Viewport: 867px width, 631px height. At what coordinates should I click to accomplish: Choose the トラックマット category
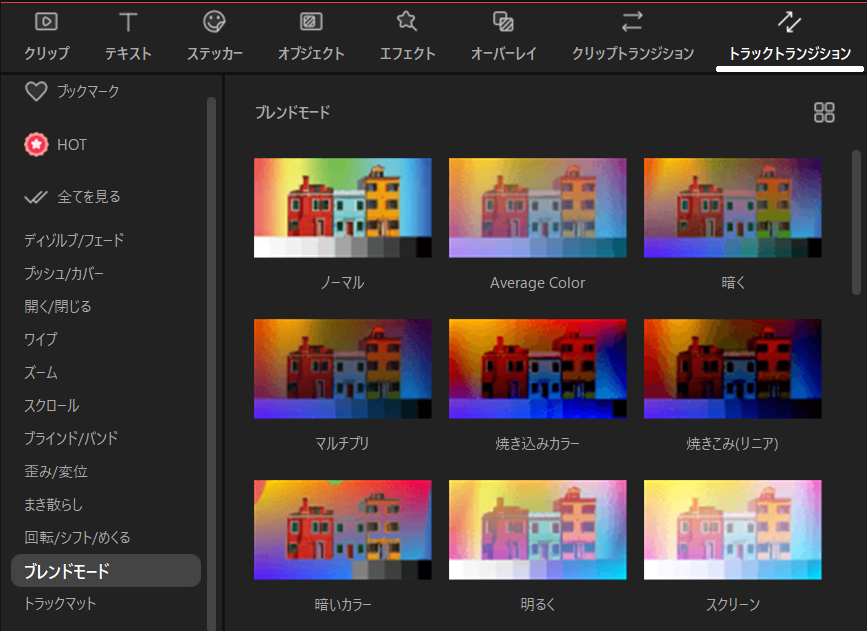(x=60, y=603)
